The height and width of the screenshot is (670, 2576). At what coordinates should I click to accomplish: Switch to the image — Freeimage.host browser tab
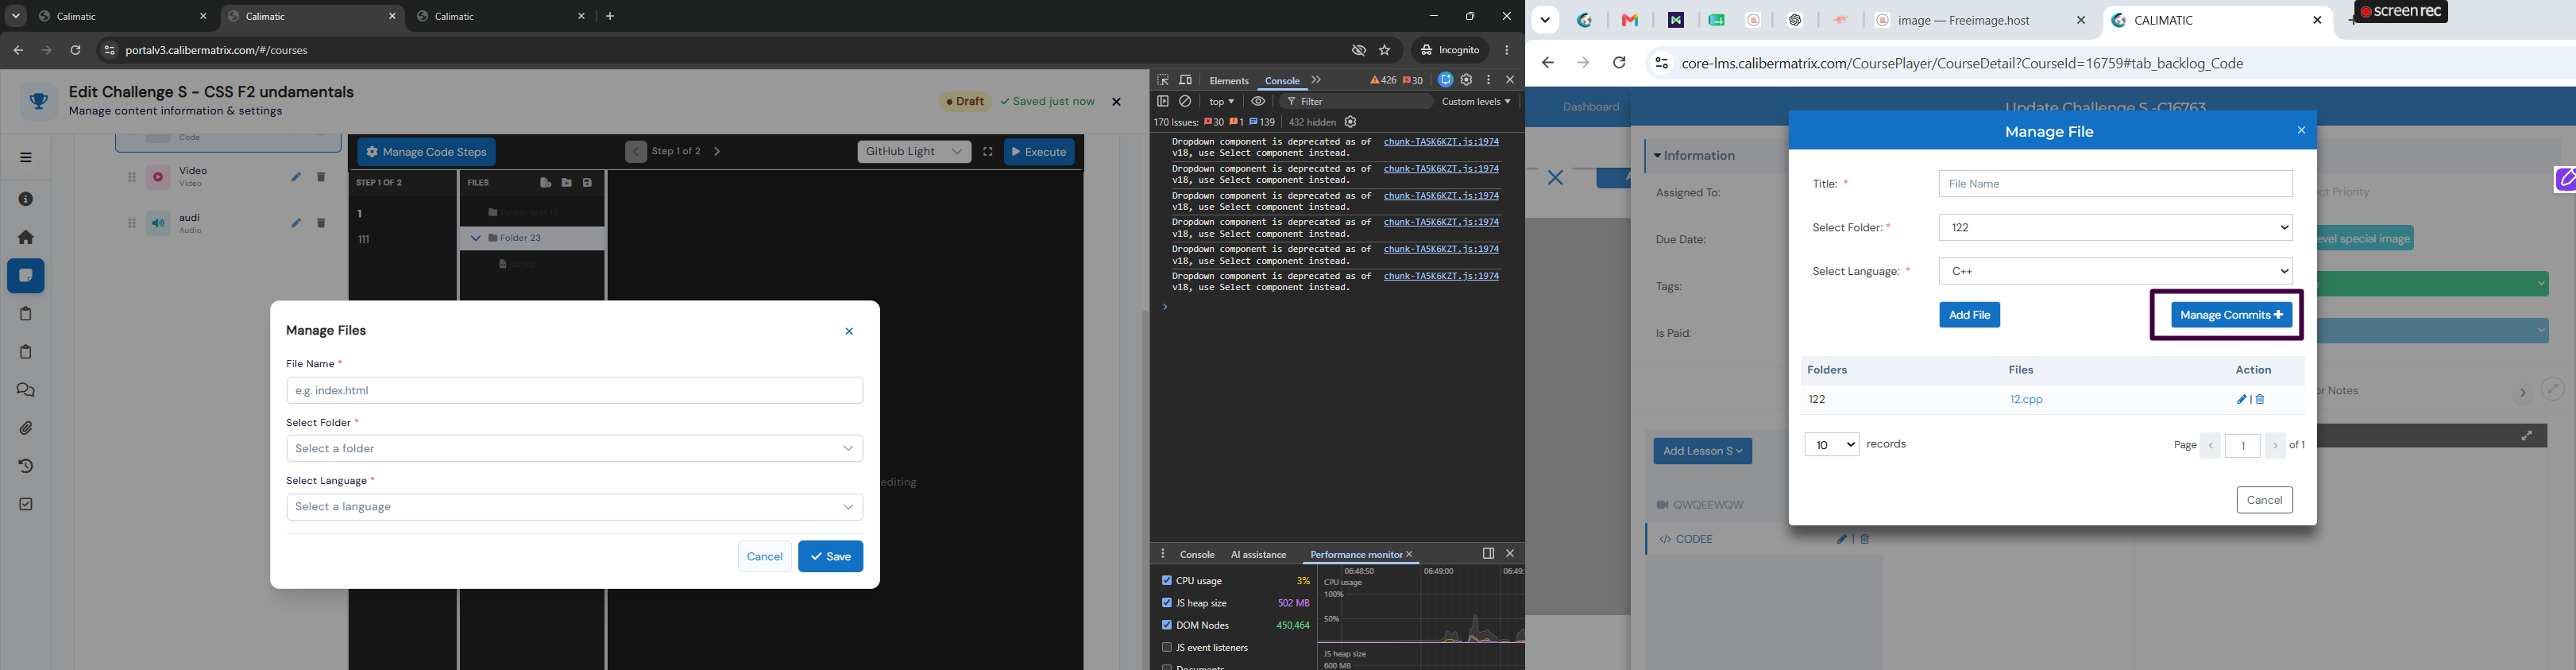click(1979, 20)
